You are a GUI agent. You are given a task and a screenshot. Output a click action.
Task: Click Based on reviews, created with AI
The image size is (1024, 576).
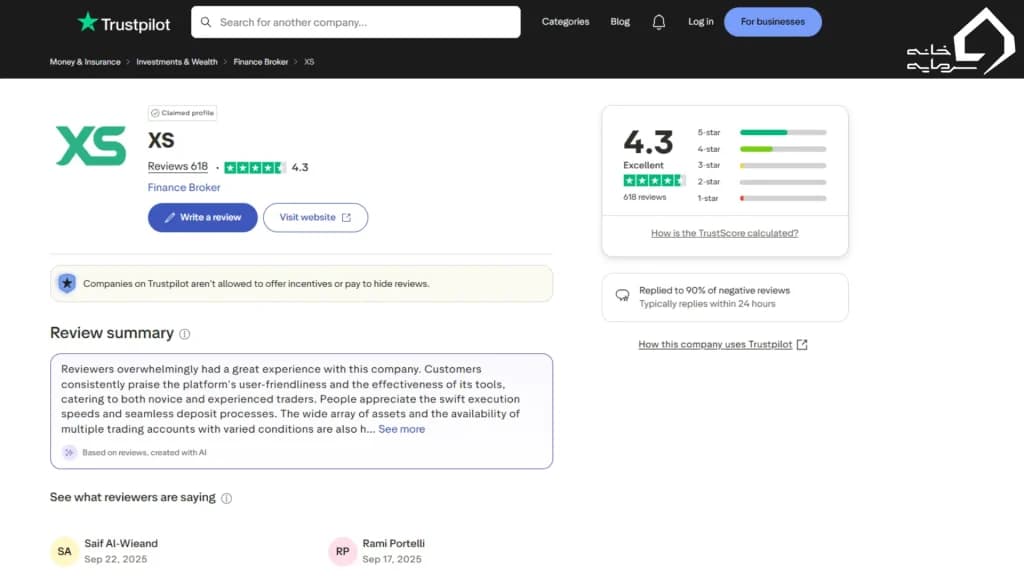coord(144,453)
